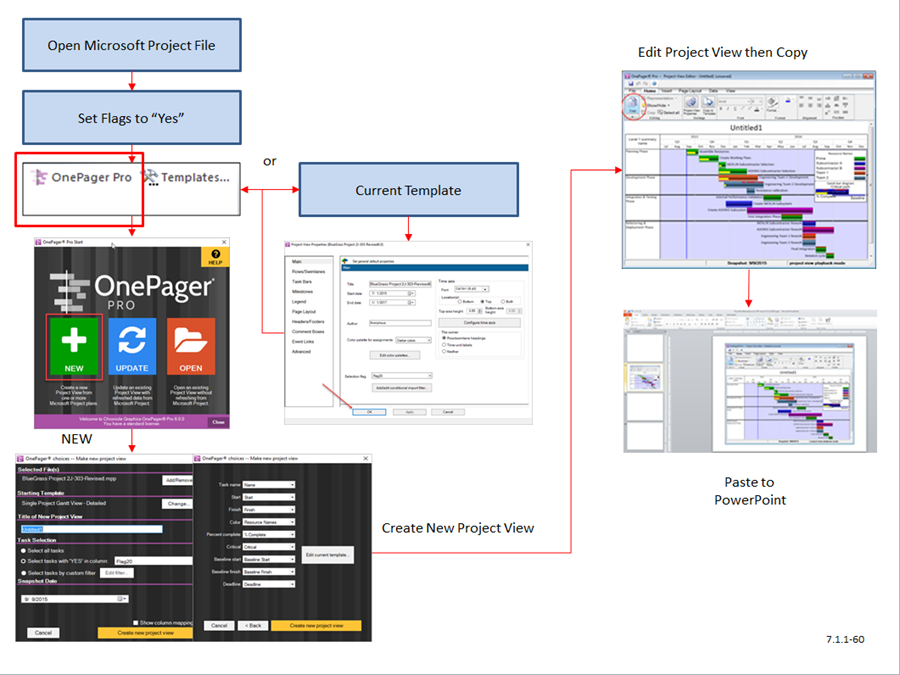
Task: Click the Copy to Template ribbon icon
Action: tap(708, 103)
